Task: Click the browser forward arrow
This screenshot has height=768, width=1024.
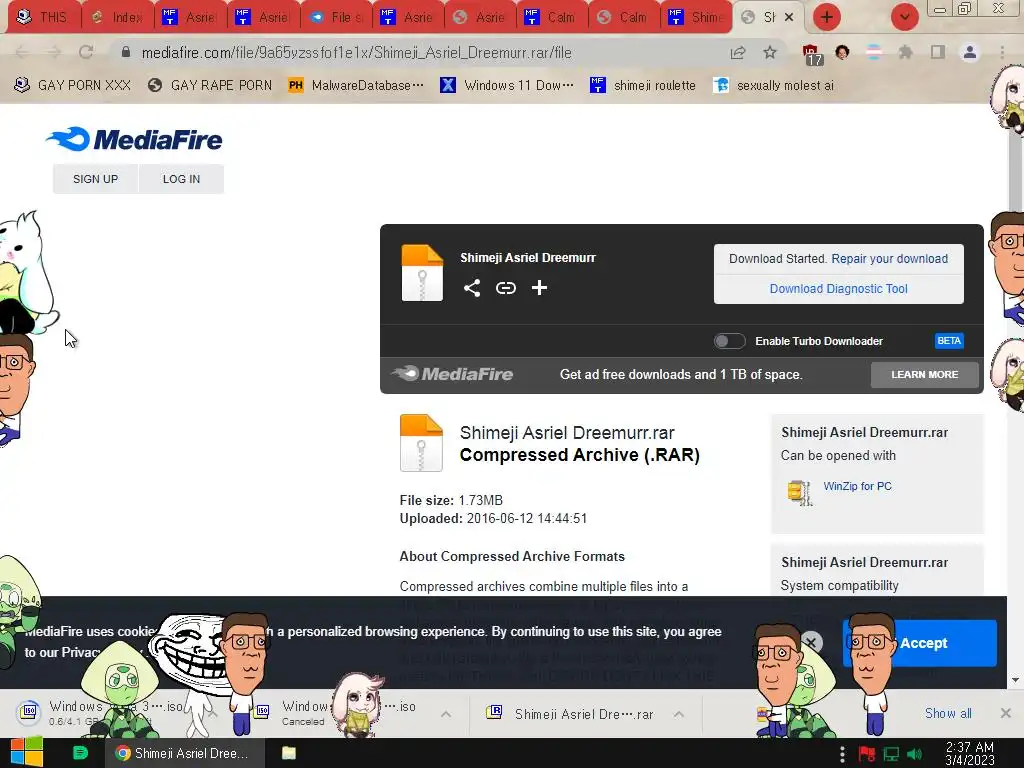Action: pyautogui.click(x=54, y=53)
